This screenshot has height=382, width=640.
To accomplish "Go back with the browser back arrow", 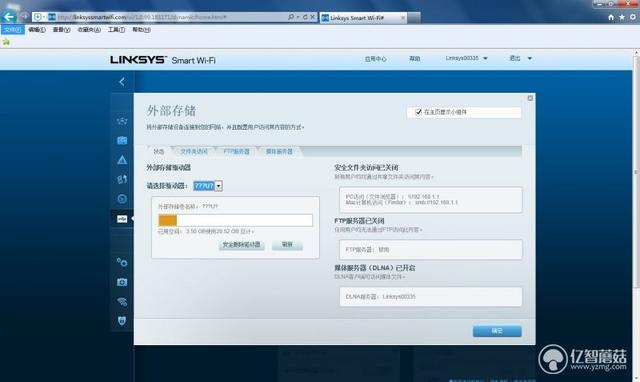I will click(x=9, y=17).
